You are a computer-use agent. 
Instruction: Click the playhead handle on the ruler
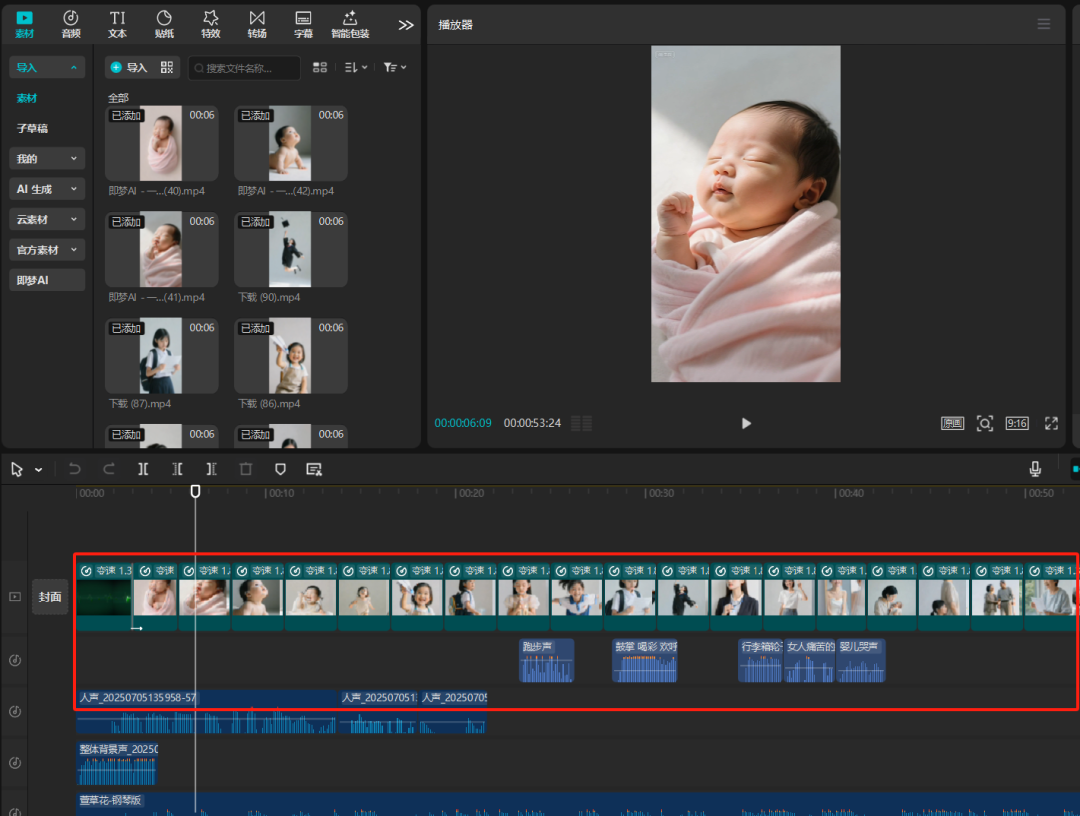(195, 491)
